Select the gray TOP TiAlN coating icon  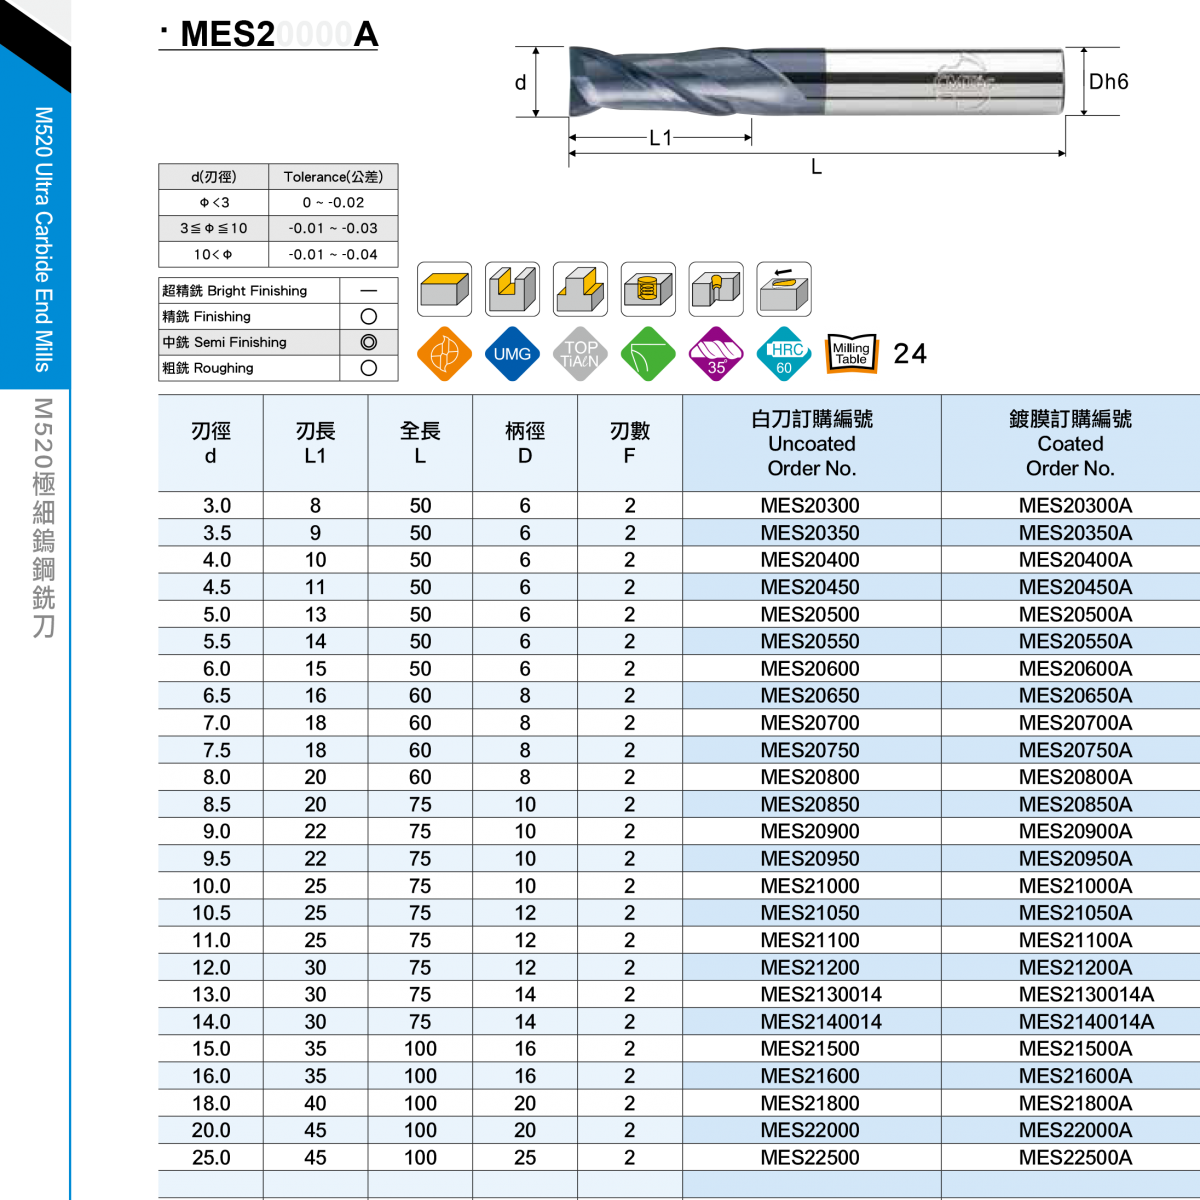tap(580, 354)
